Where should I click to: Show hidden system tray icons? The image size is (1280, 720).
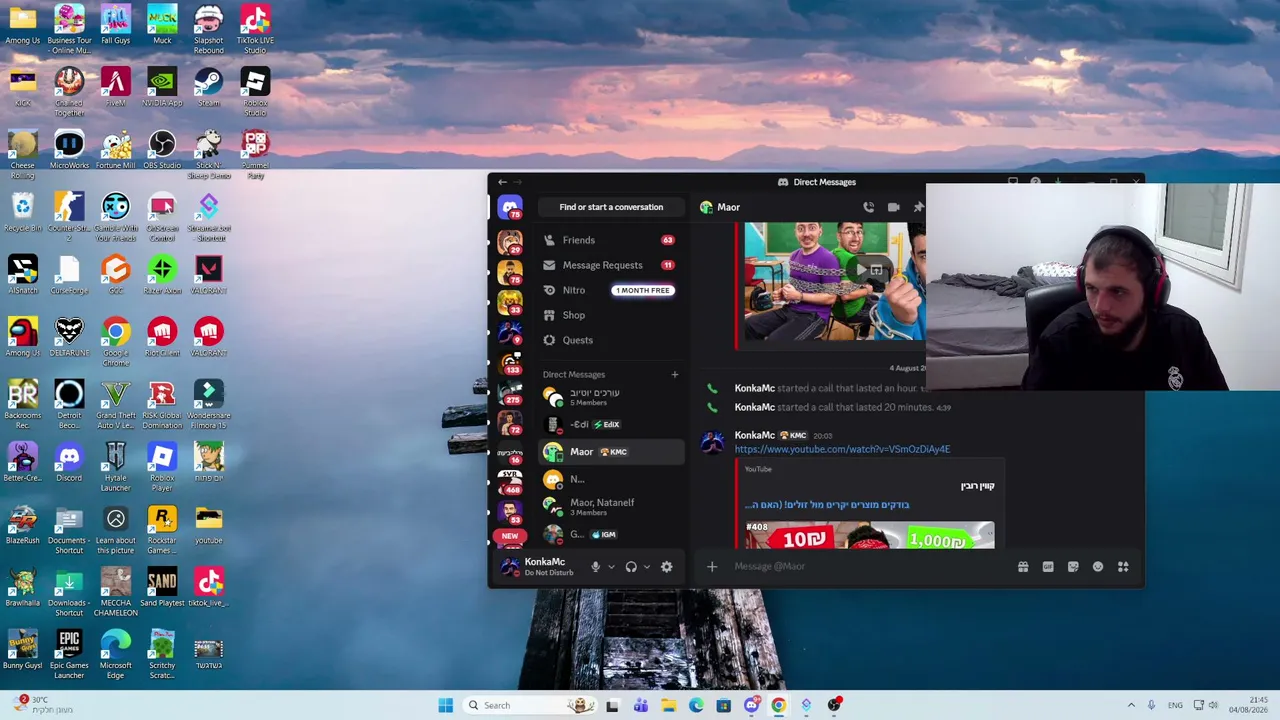coord(1131,705)
